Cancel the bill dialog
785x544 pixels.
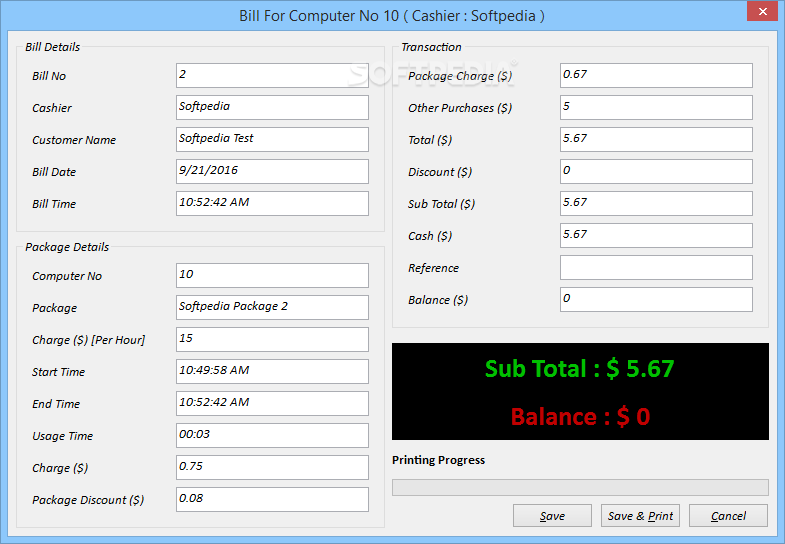point(728,515)
